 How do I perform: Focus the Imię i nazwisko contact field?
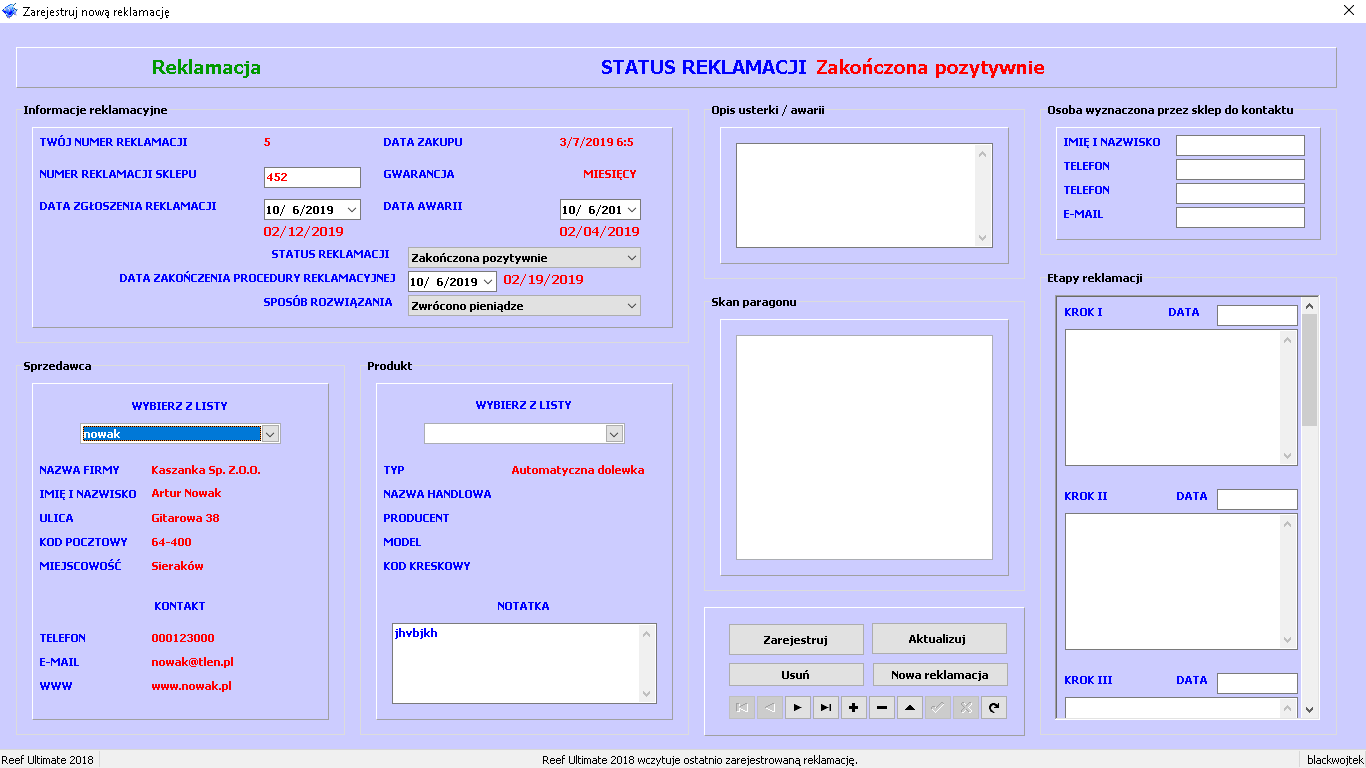pos(1239,146)
